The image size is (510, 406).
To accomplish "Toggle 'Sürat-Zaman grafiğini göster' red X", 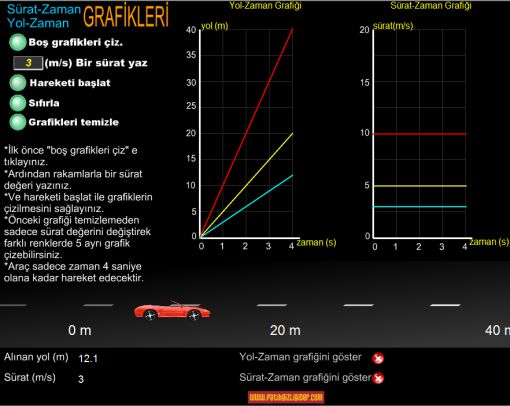I will click(x=378, y=378).
